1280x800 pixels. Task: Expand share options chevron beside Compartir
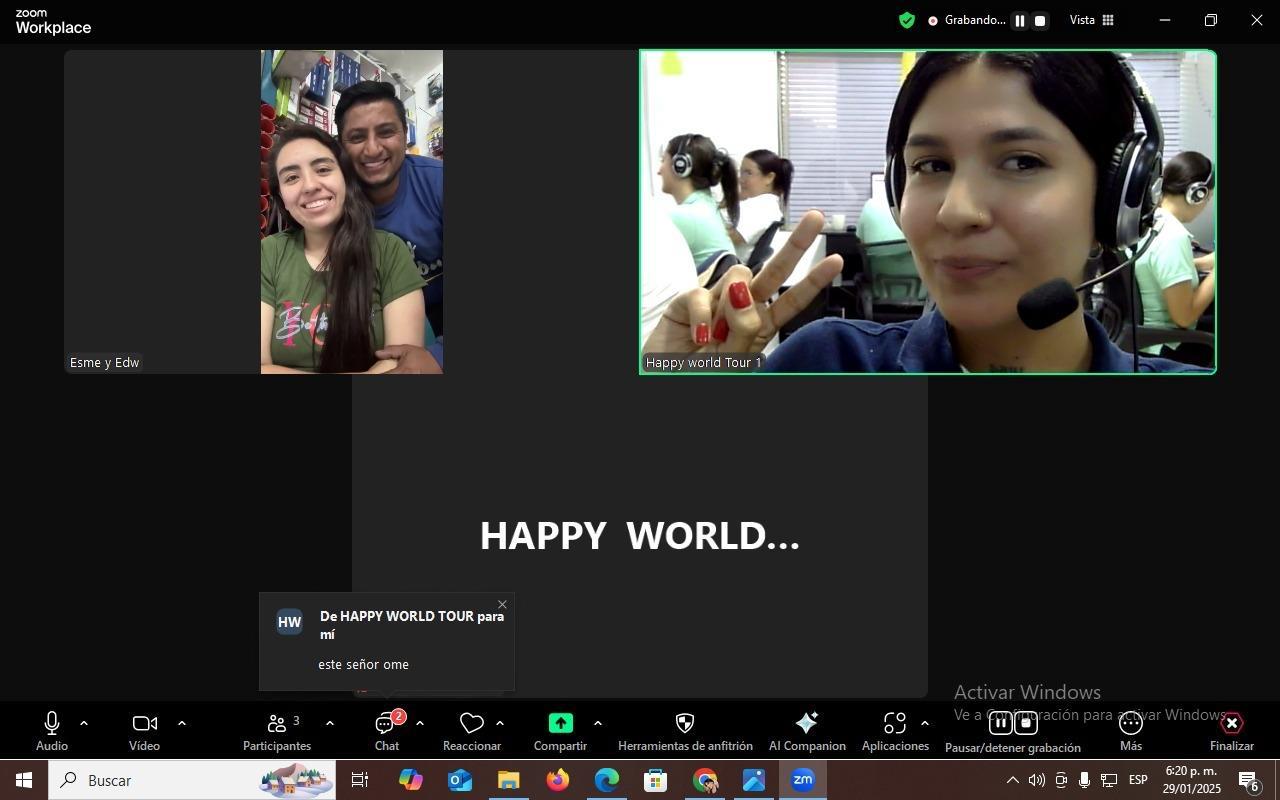tap(598, 723)
